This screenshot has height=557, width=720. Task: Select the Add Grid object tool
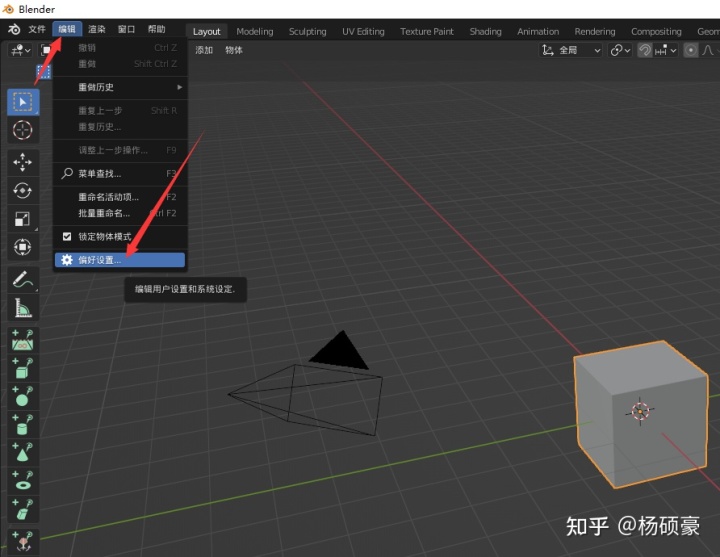[x=23, y=510]
